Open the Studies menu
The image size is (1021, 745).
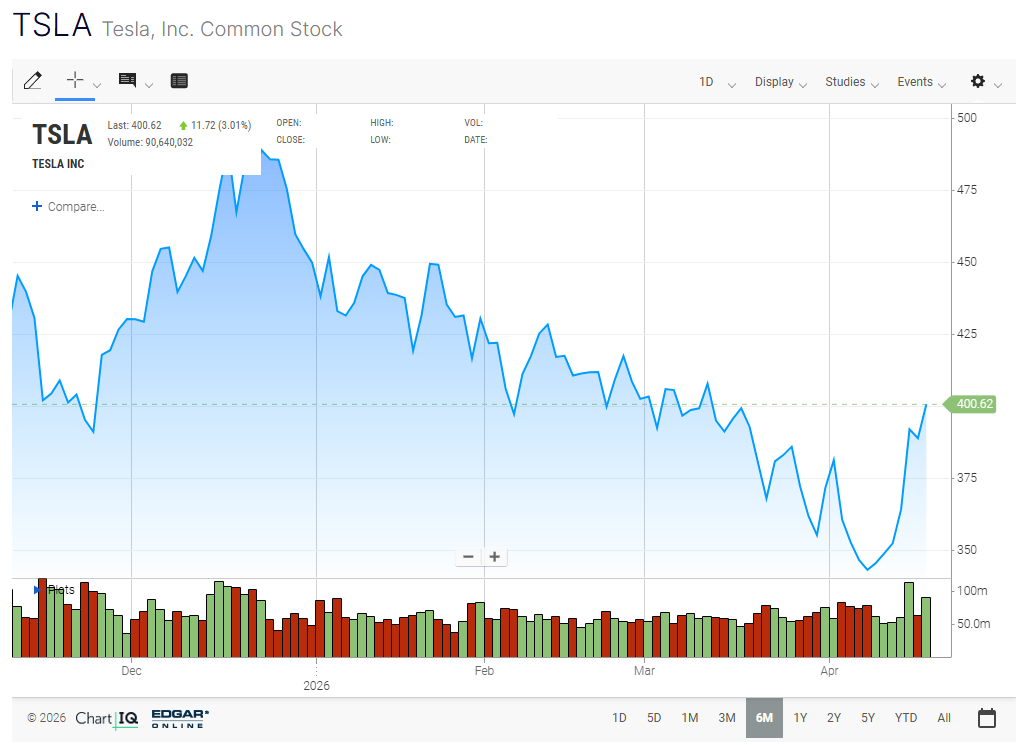[x=845, y=82]
